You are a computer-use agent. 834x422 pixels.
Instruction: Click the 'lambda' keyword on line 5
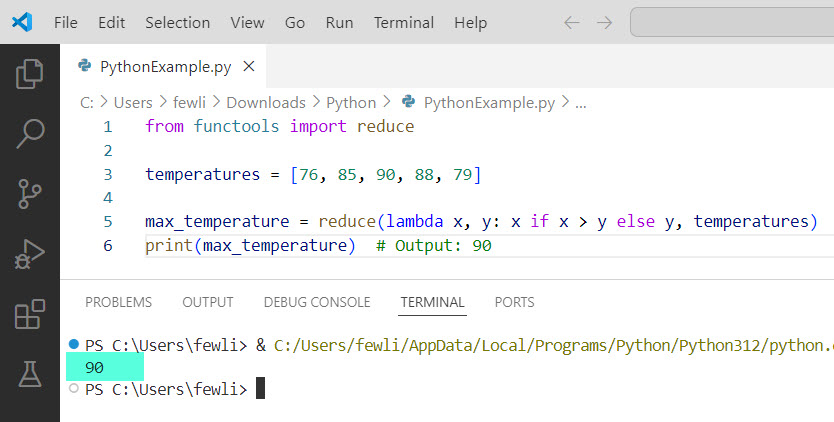pos(414,221)
